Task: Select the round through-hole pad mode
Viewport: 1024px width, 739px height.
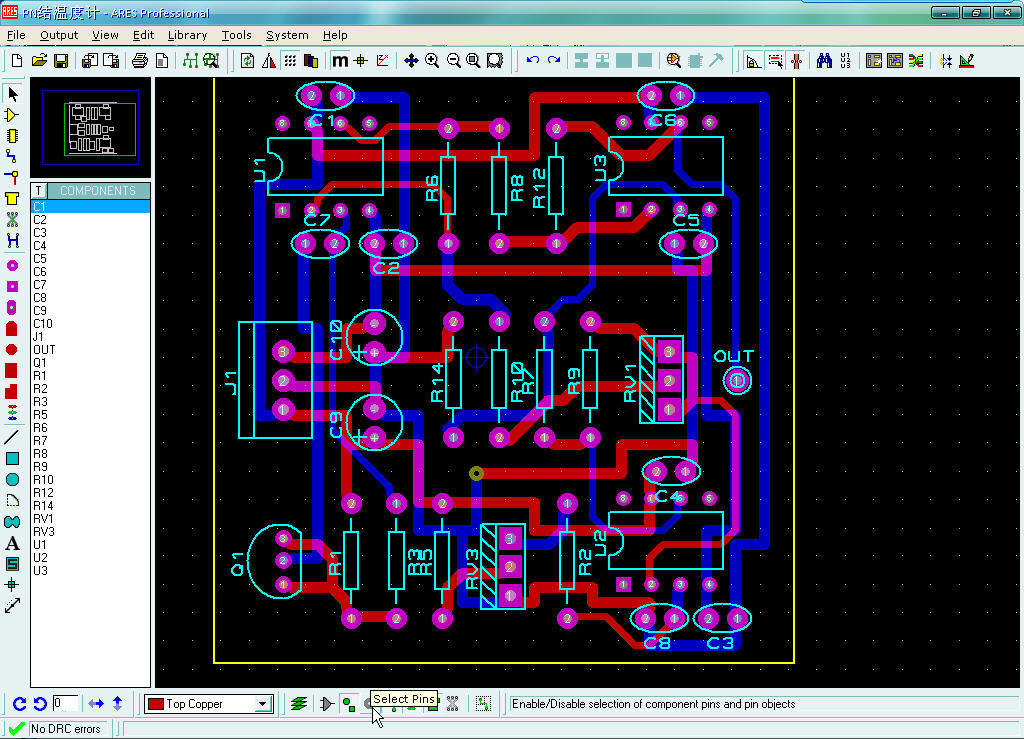Action: click(x=12, y=266)
